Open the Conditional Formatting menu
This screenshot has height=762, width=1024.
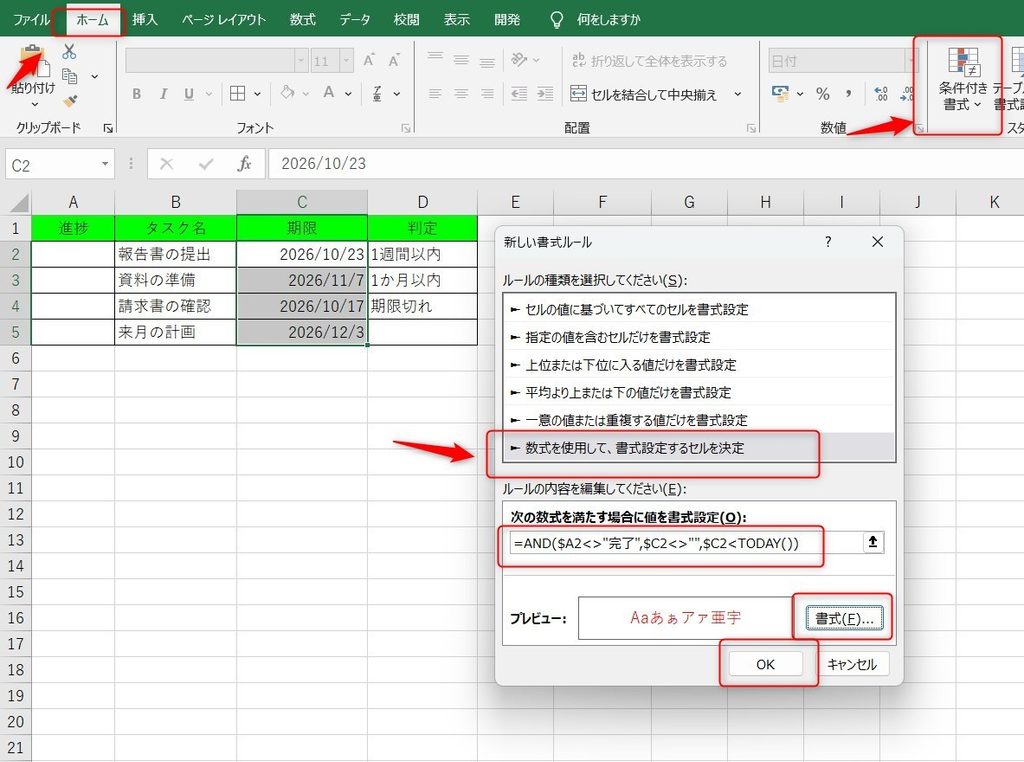click(963, 79)
